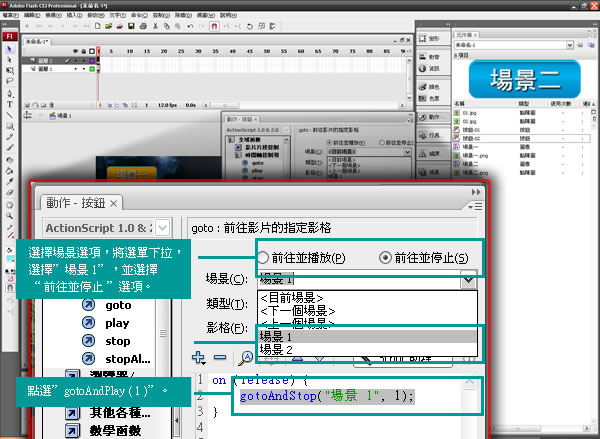
Task: Switch to the 元件庫 library tab
Action: coord(466,35)
